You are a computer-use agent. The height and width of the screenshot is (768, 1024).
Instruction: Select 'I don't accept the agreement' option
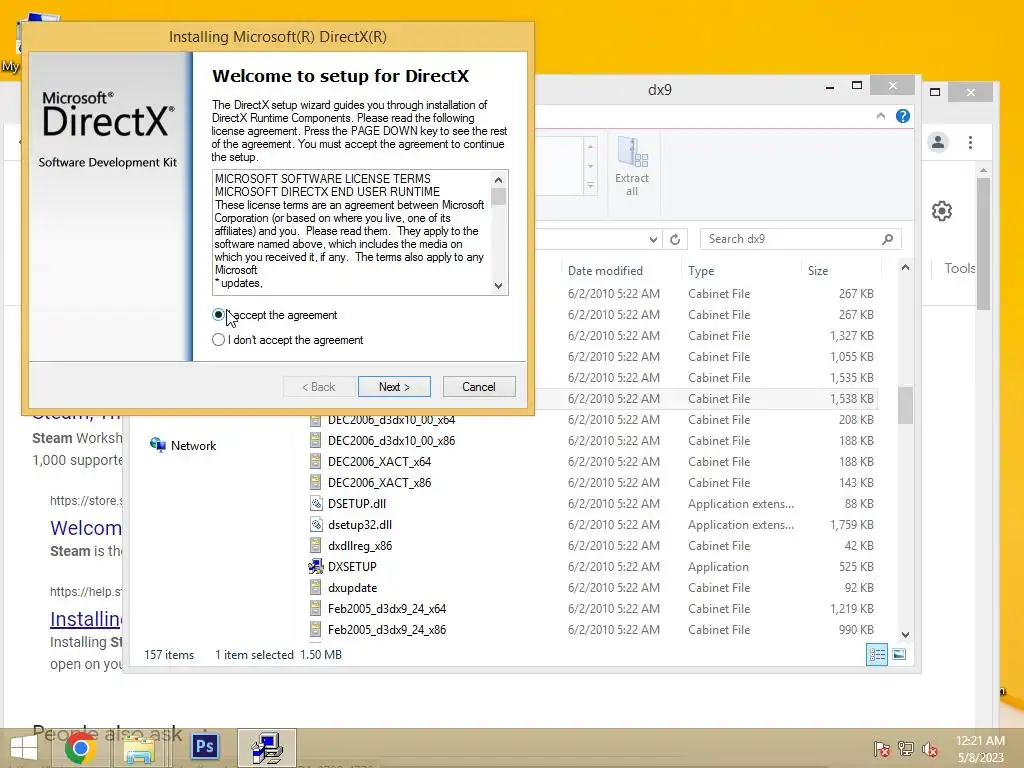(219, 340)
